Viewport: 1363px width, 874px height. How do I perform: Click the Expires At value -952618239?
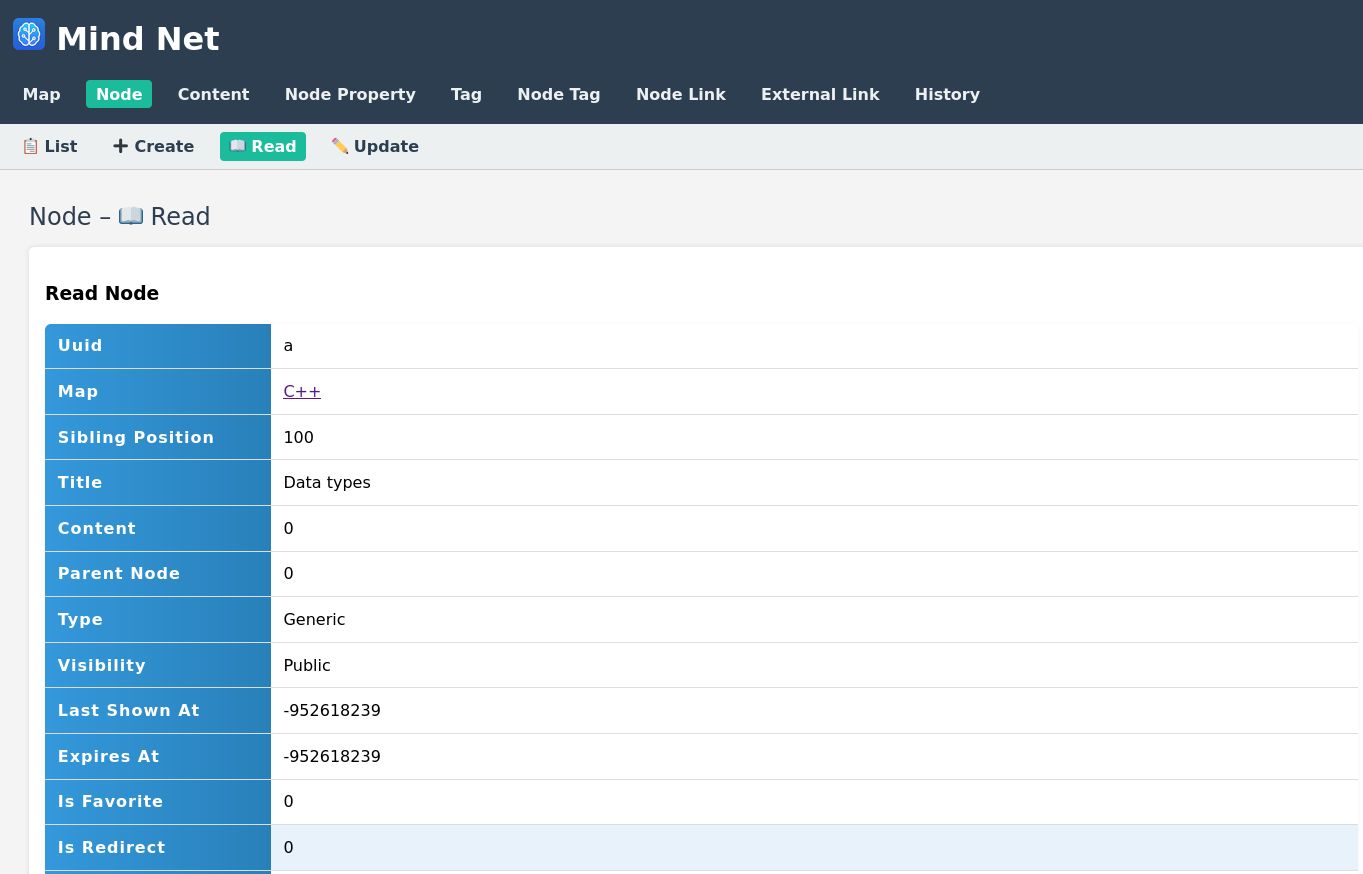tap(332, 756)
